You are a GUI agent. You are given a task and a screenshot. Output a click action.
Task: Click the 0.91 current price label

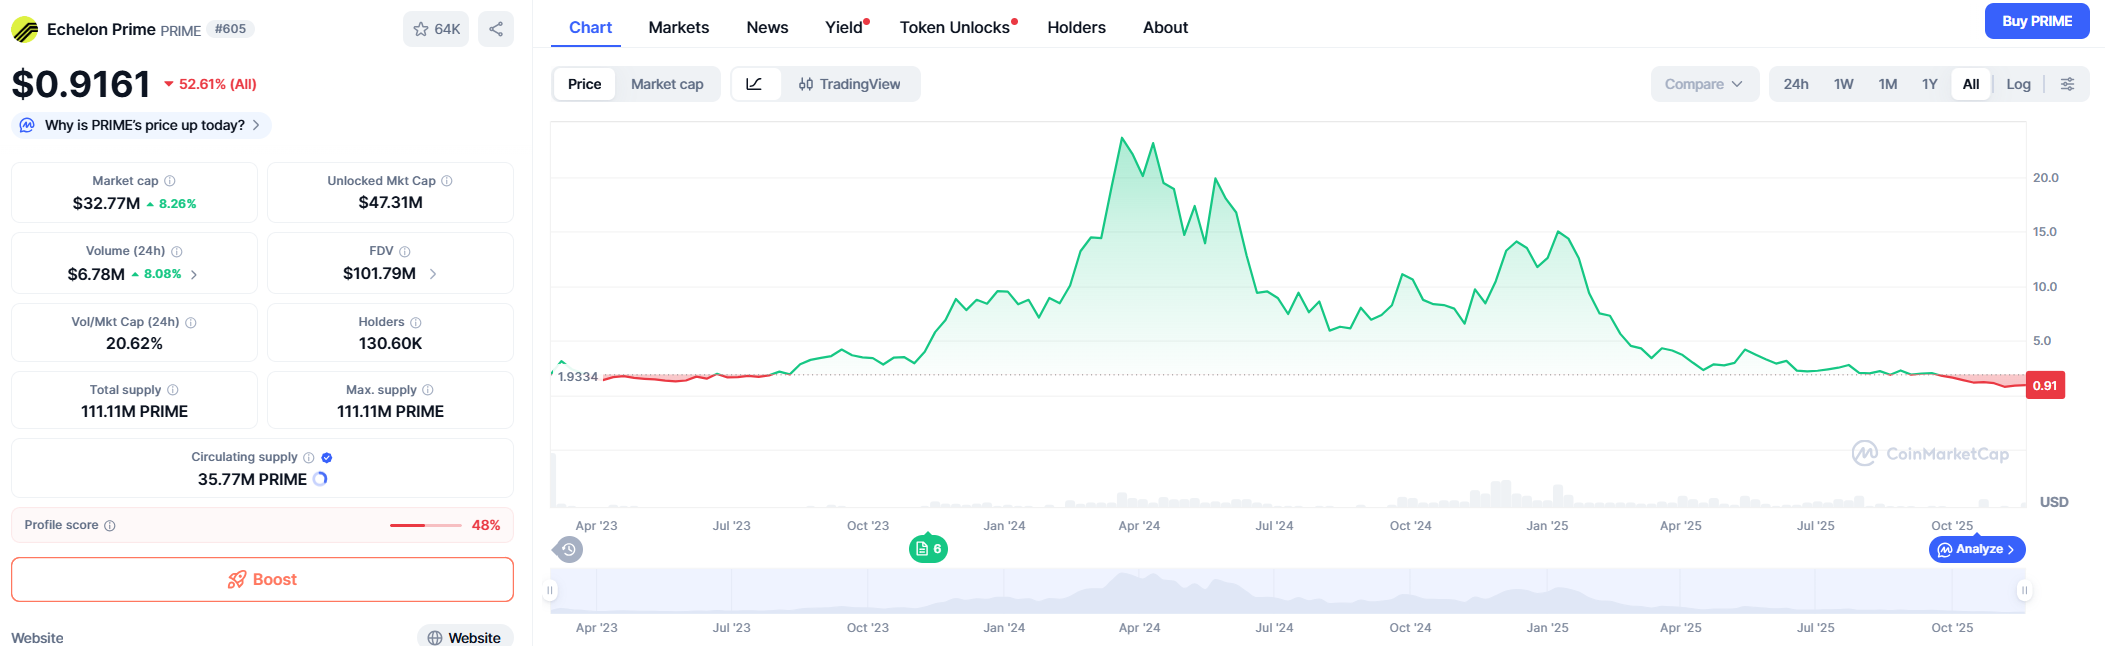(2045, 386)
